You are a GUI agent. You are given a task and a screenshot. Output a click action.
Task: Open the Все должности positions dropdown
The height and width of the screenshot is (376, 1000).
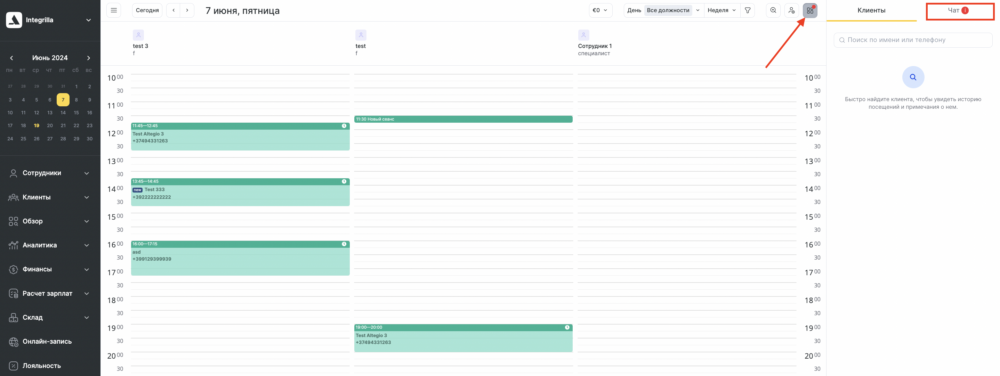(x=673, y=10)
